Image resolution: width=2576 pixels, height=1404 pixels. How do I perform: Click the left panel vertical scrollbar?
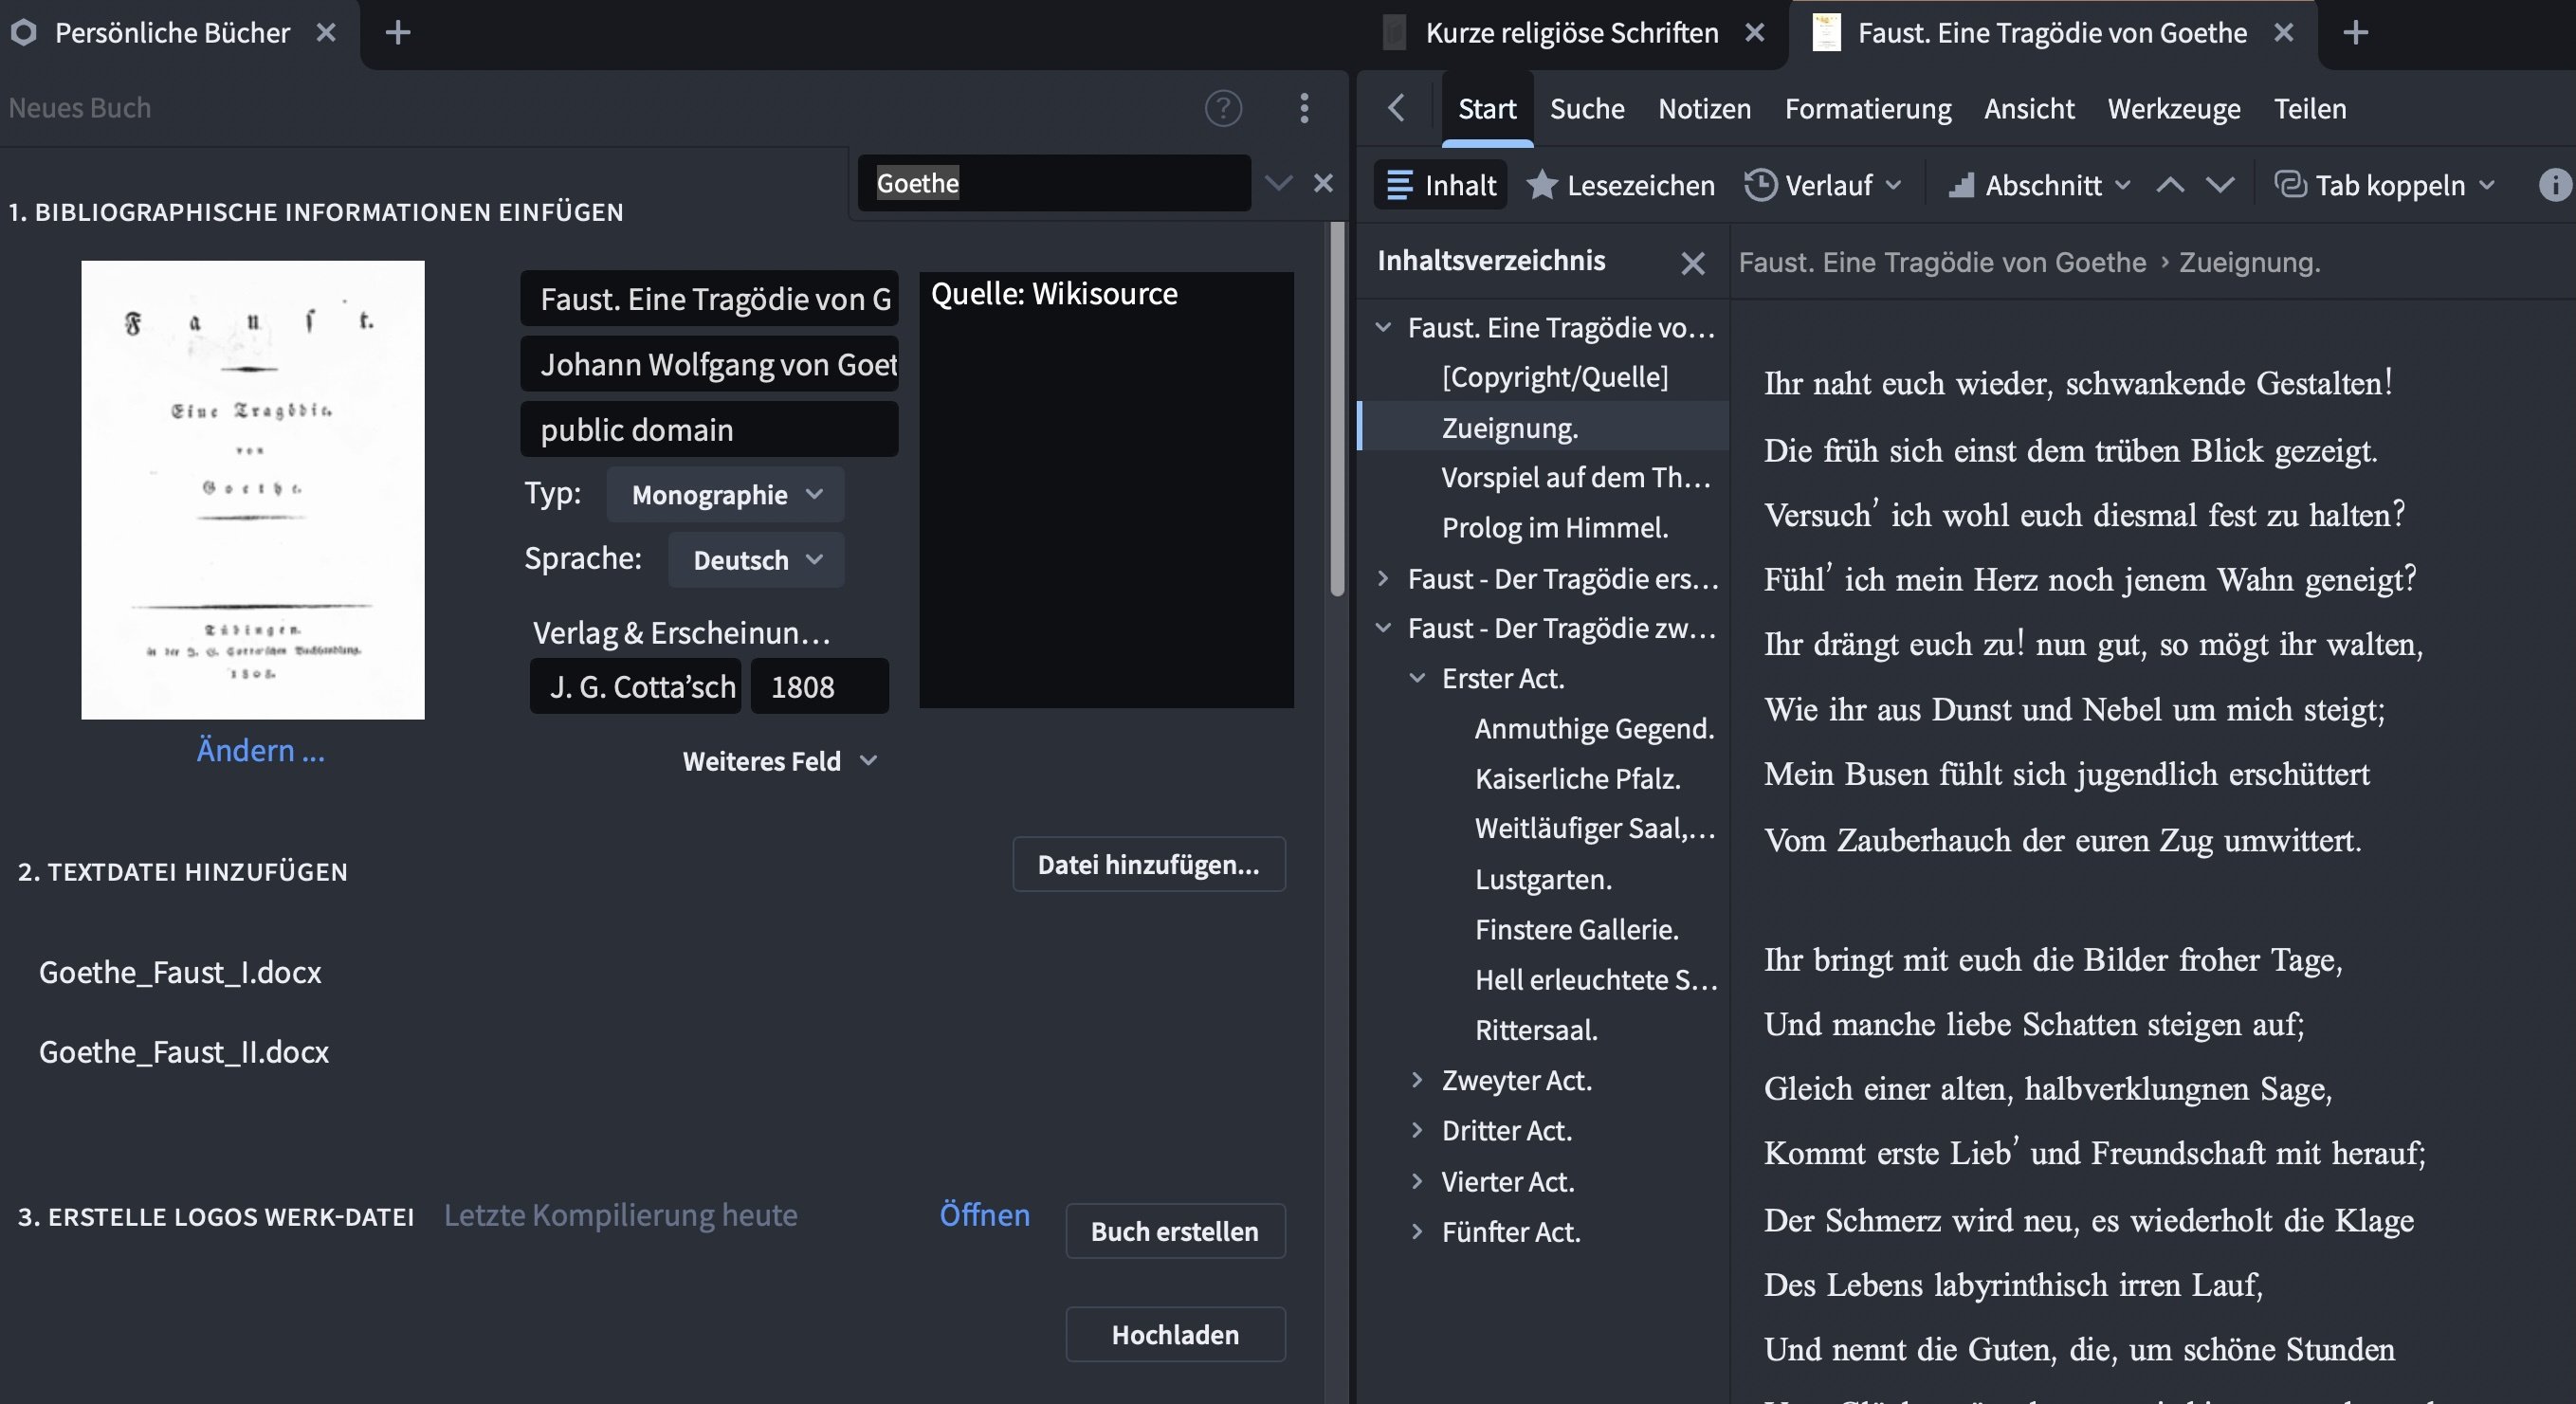pyautogui.click(x=1337, y=410)
